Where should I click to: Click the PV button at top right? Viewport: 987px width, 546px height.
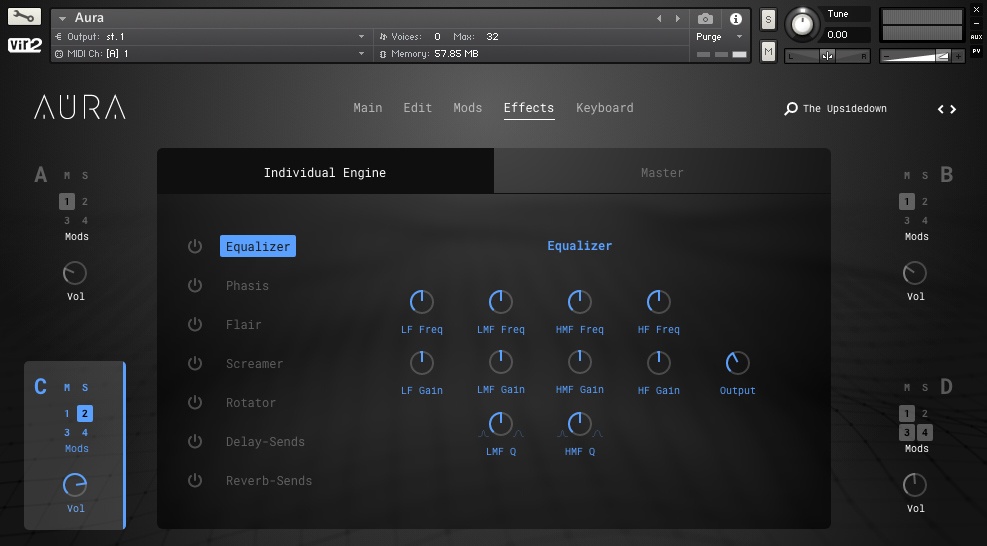[976, 51]
